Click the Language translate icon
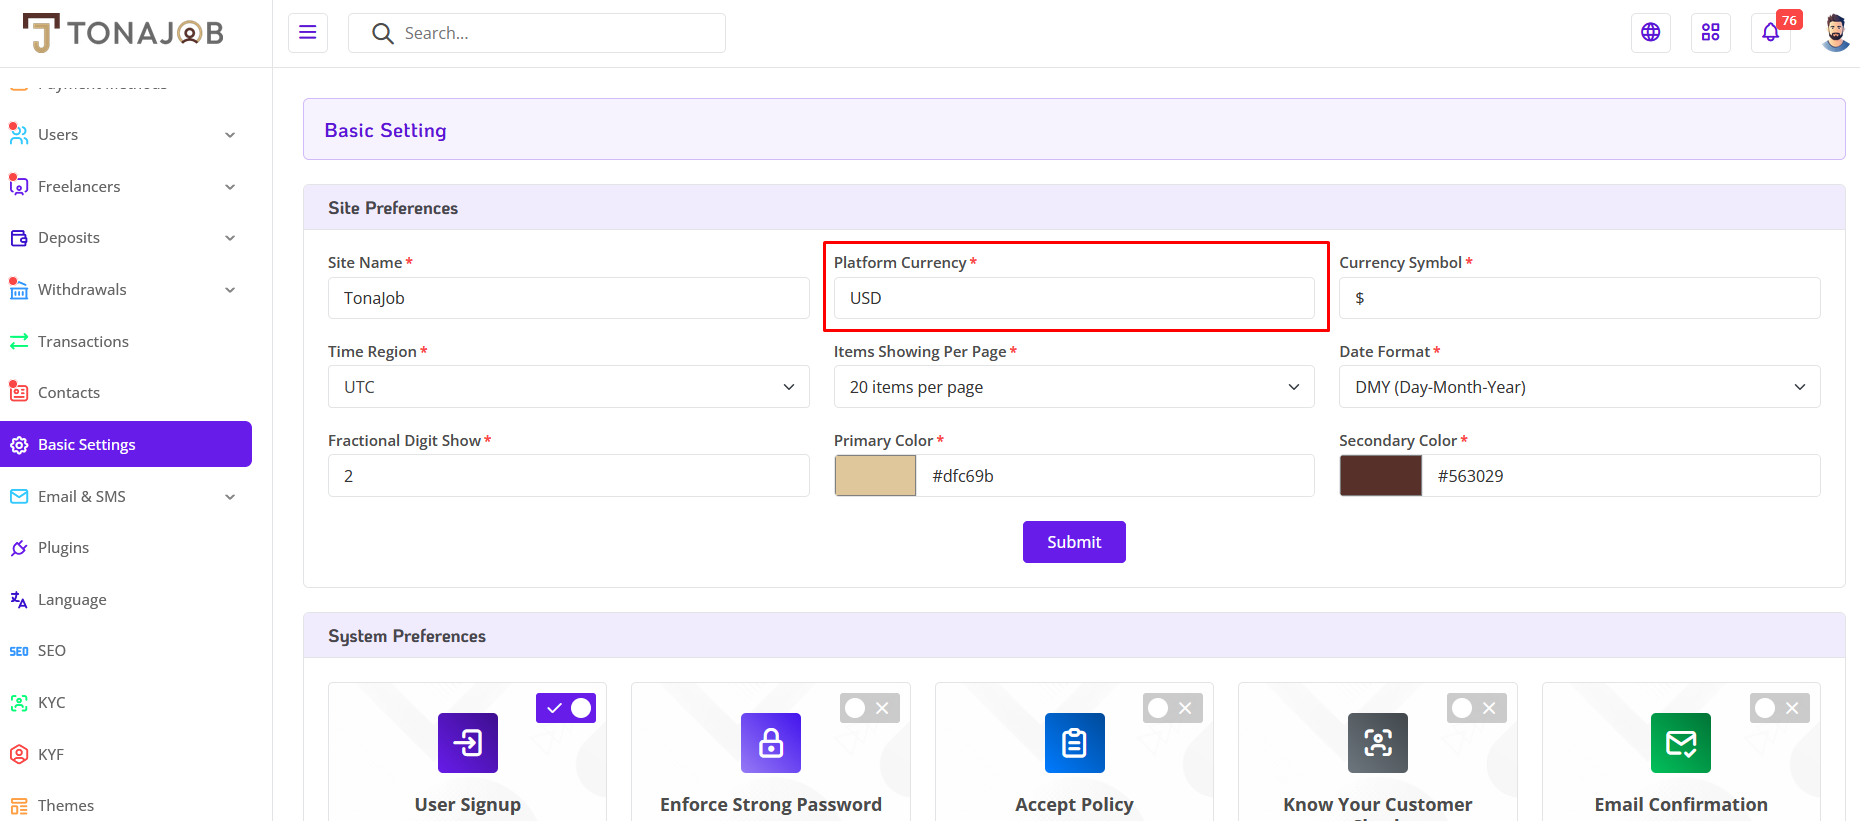This screenshot has width=1860, height=821. click(19, 600)
